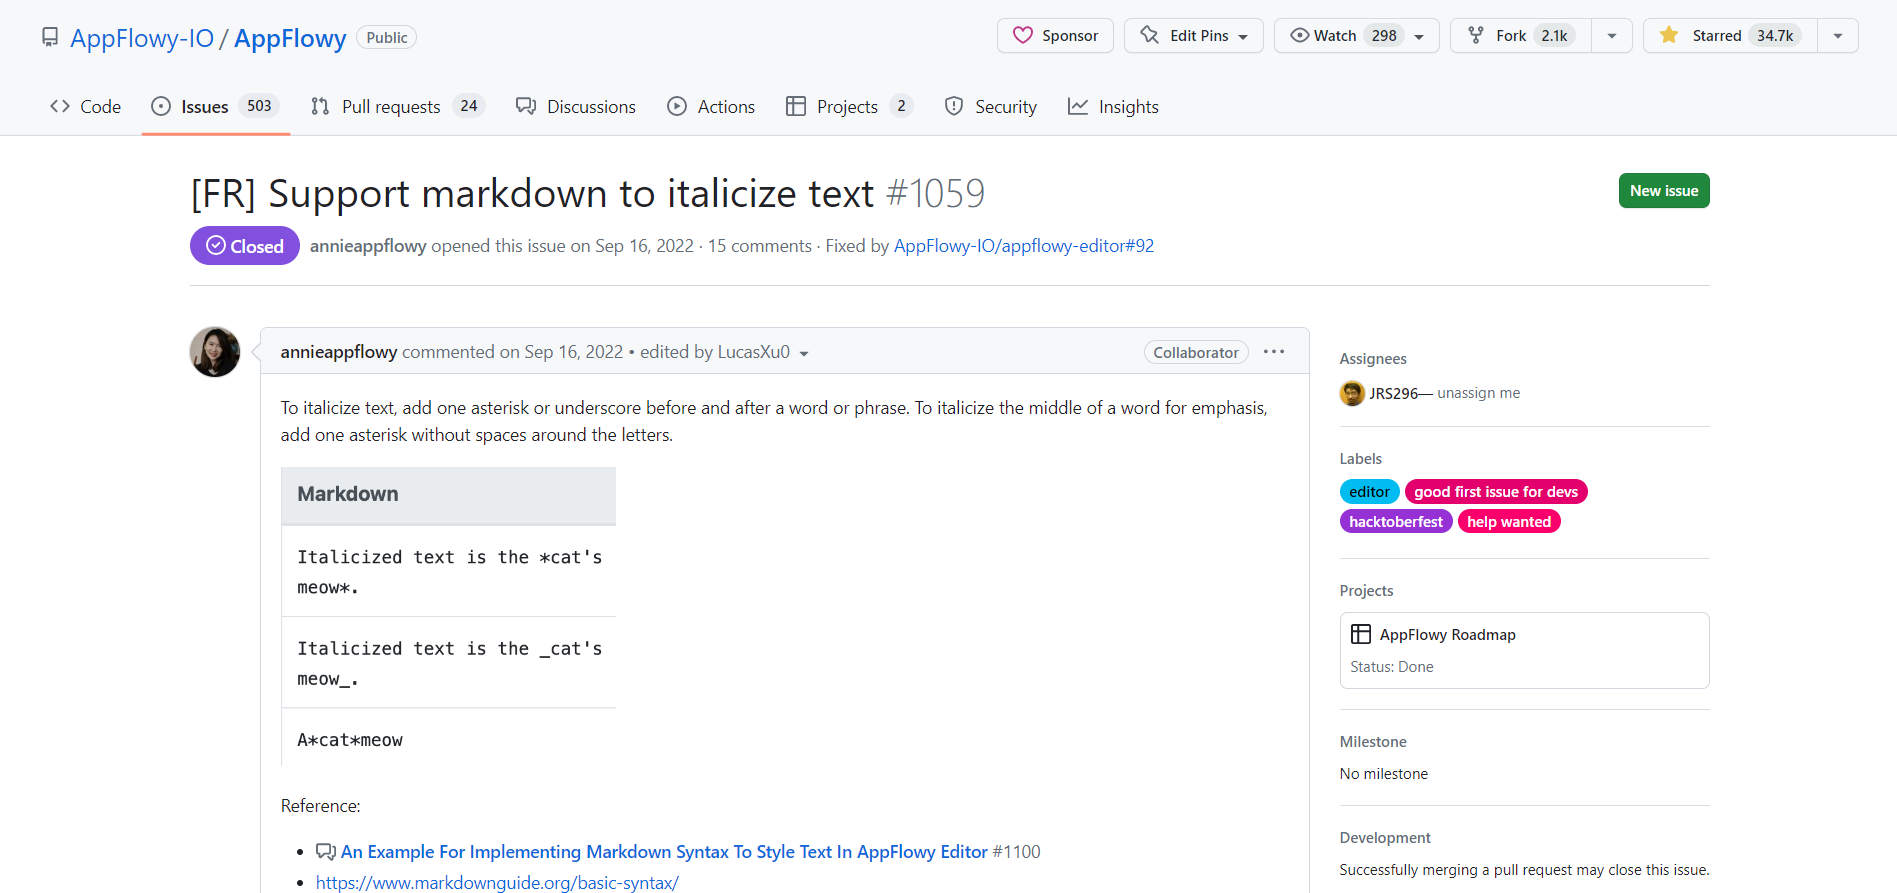Click the Issues tab circle-dot icon

pyautogui.click(x=161, y=106)
